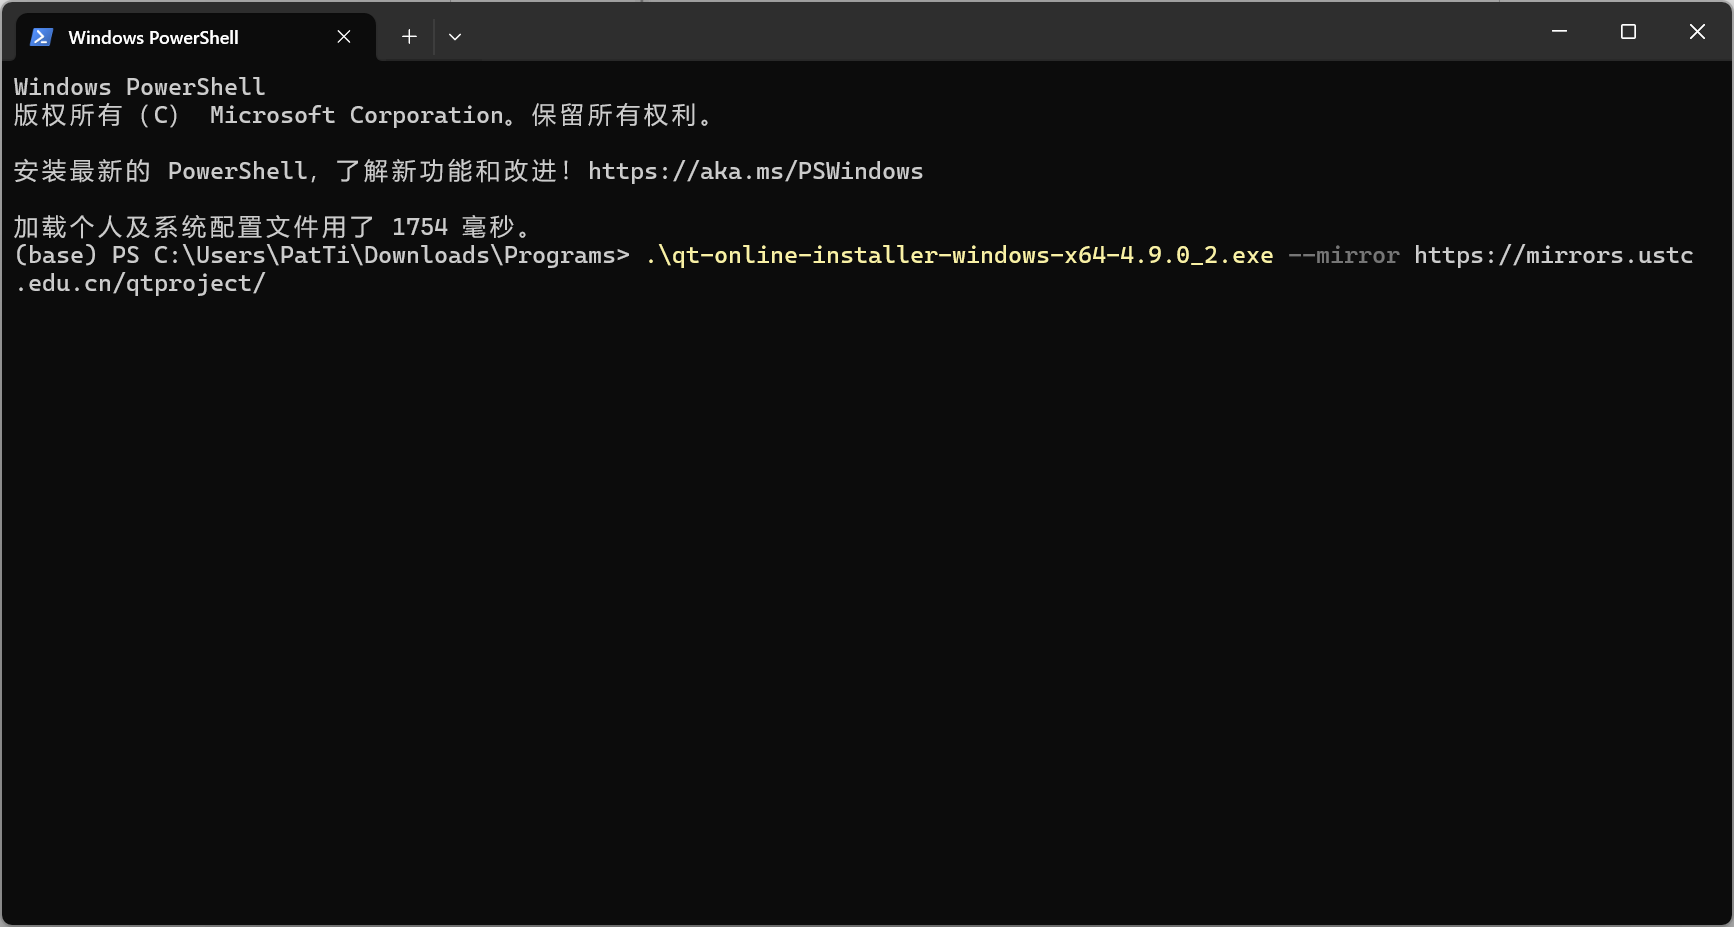Click the Microsoft Corporation copyright line
The width and height of the screenshot is (1734, 927).
click(363, 115)
